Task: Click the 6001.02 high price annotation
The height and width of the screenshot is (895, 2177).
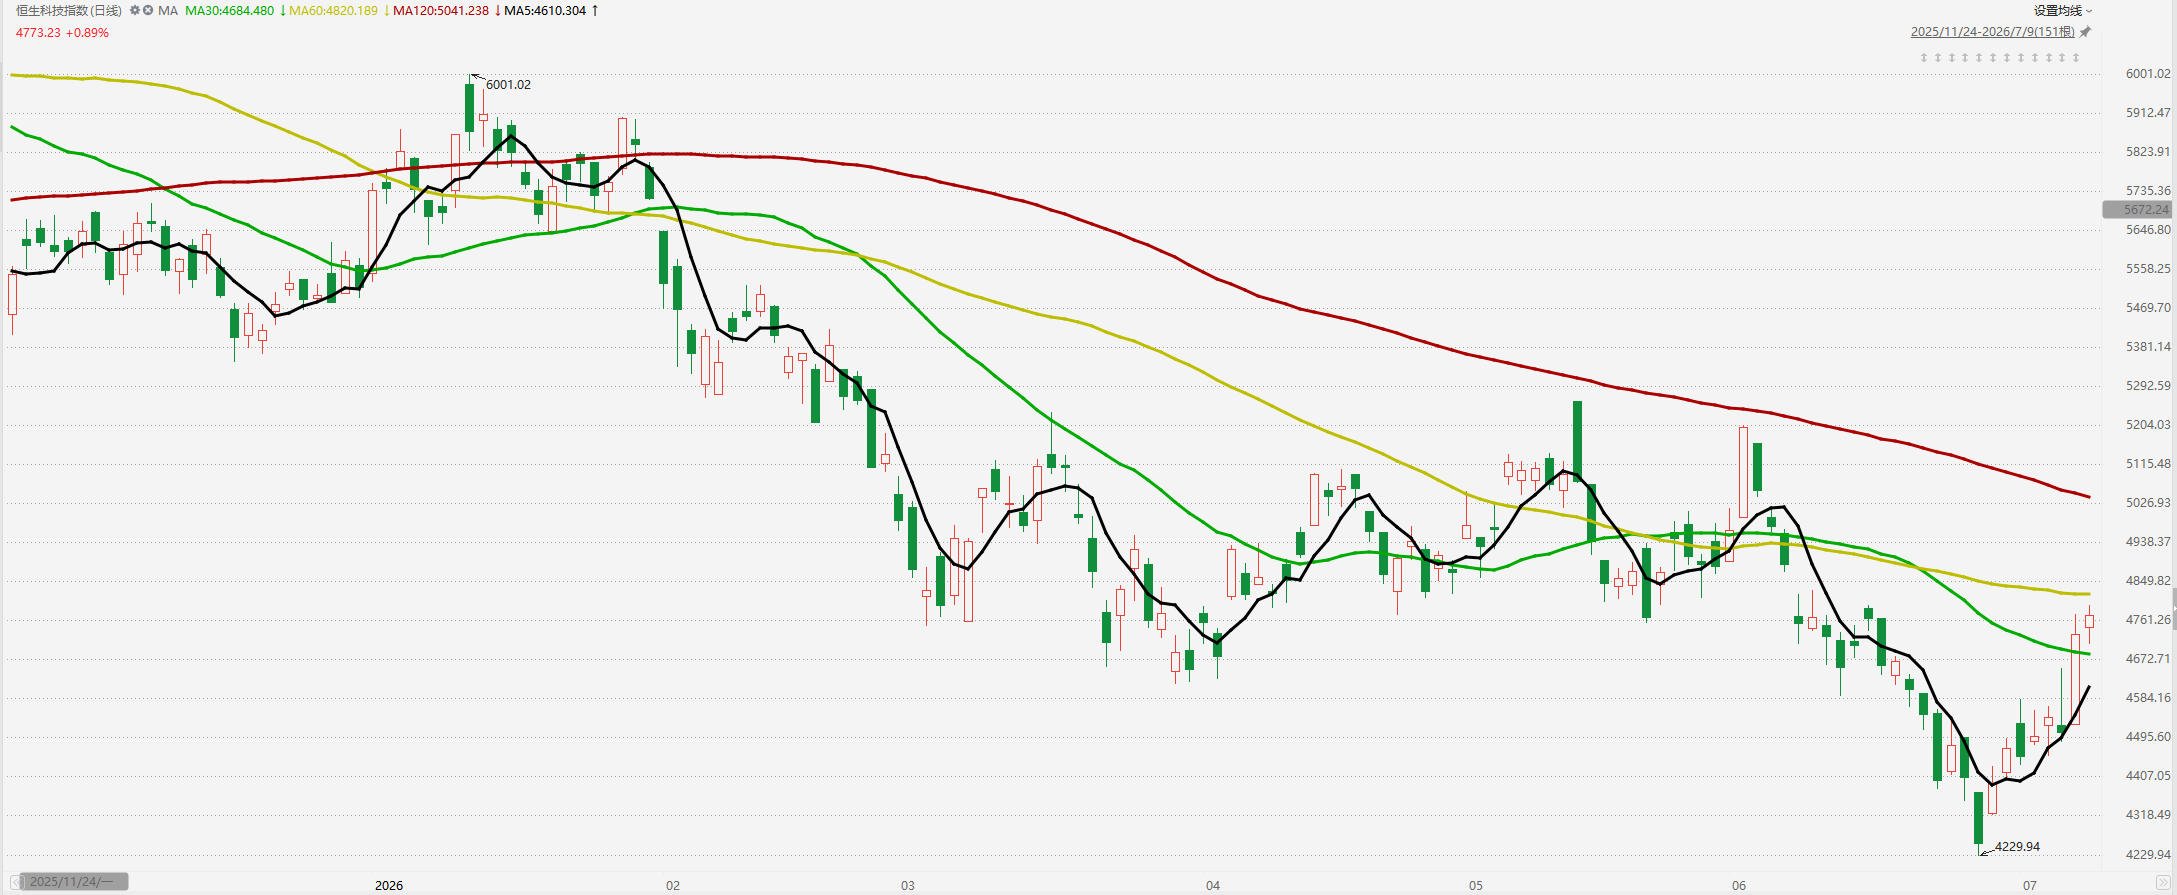Action: coord(508,85)
